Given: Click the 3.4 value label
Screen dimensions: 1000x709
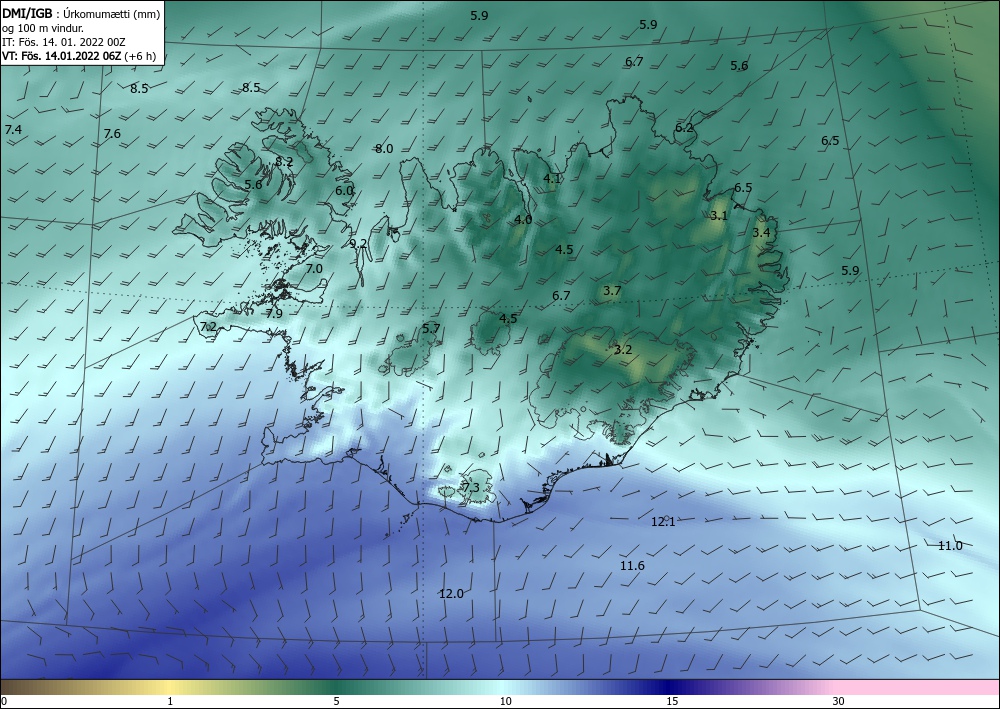Looking at the screenshot, I should 761,233.
